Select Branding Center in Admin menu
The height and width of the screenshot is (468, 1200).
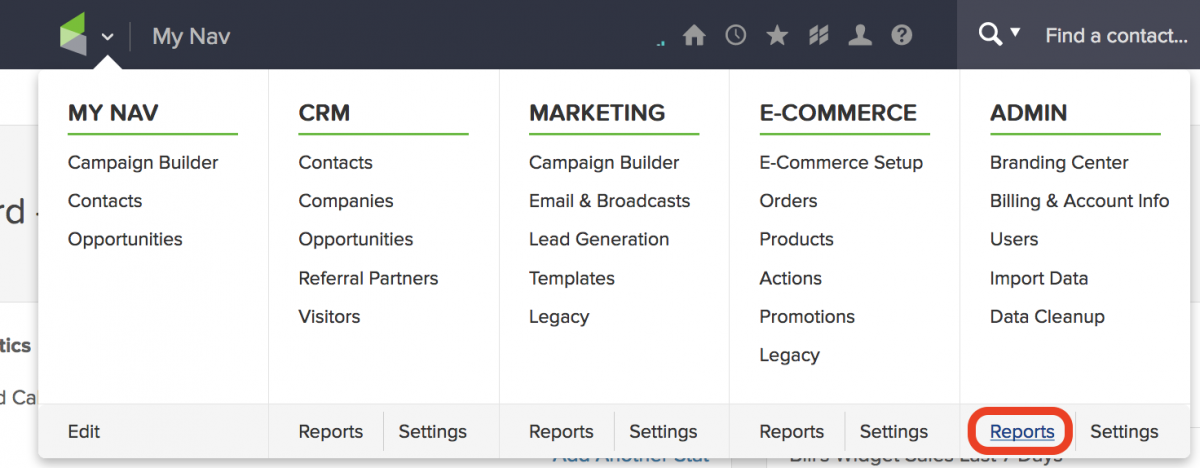click(x=1059, y=163)
